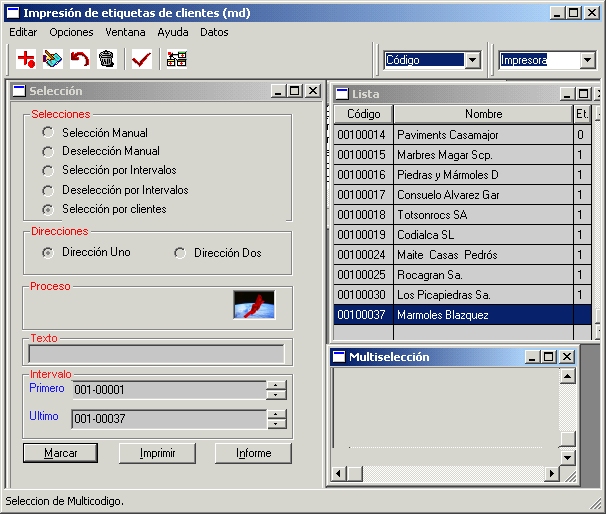Open the Ayuda menu
Viewport: 606px width, 514px height.
(x=173, y=32)
